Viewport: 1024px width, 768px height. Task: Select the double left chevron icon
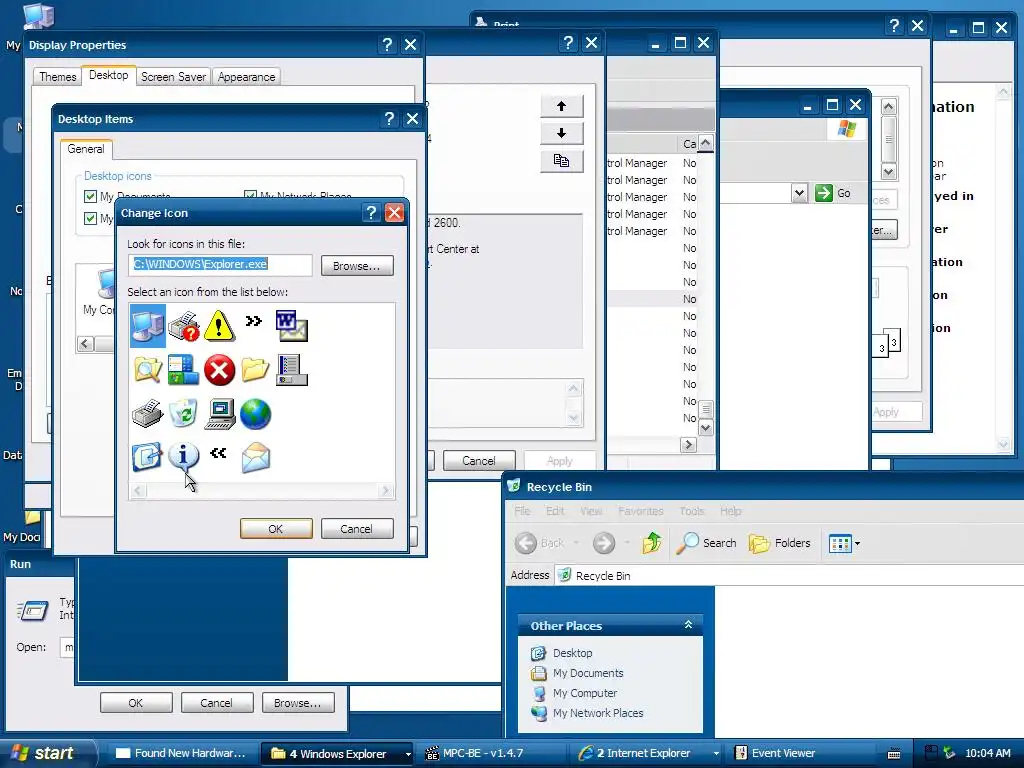point(219,453)
